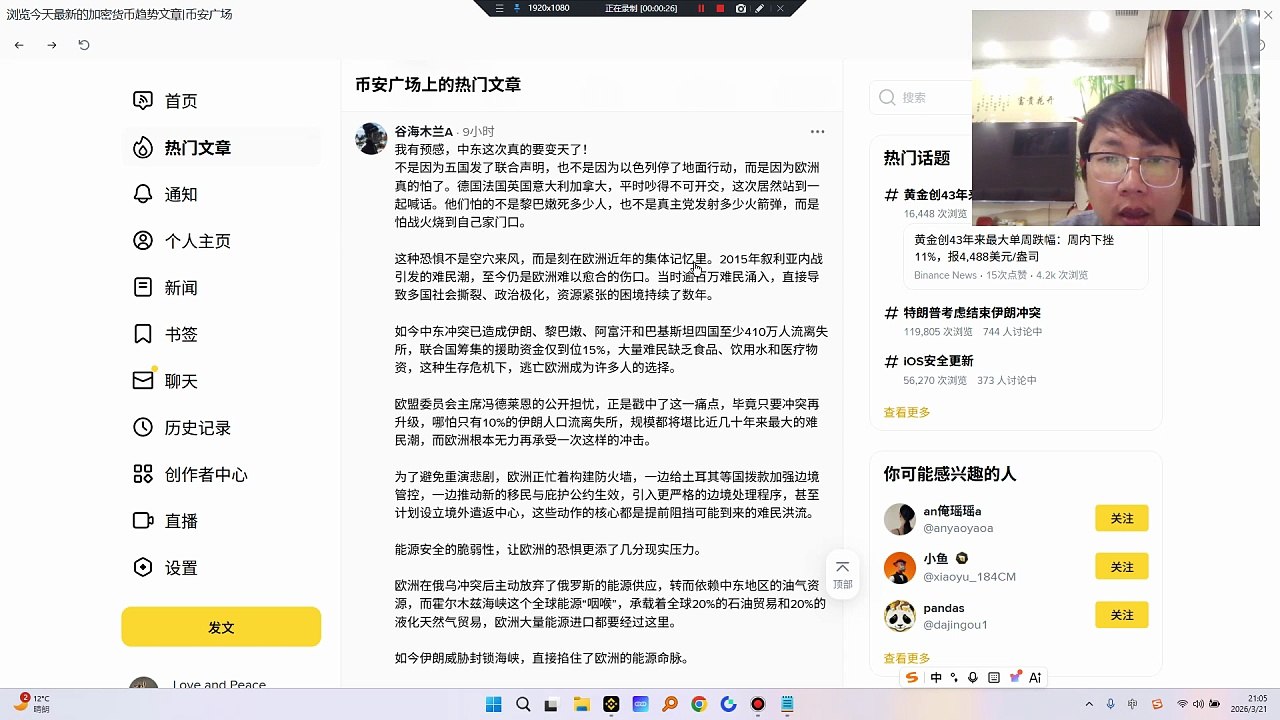Viewport: 1280px width, 720px height.
Task: Click browser forward arrow
Action: pyautogui.click(x=52, y=45)
